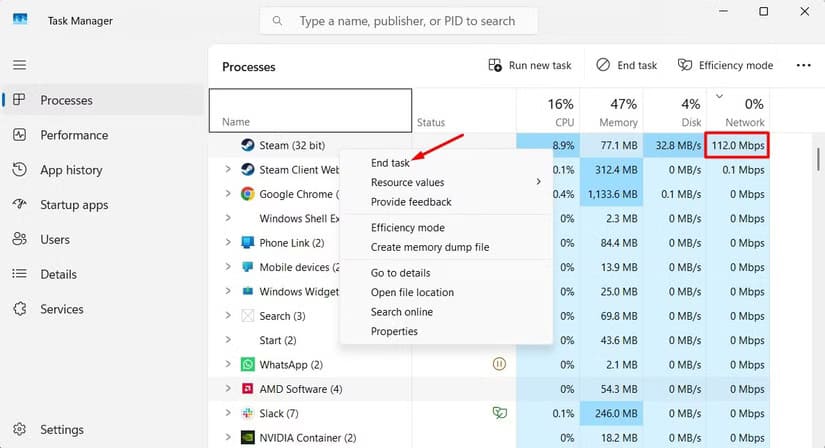Screen dimensions: 825x448
Task: Go to App history in sidebar
Action: 70,170
